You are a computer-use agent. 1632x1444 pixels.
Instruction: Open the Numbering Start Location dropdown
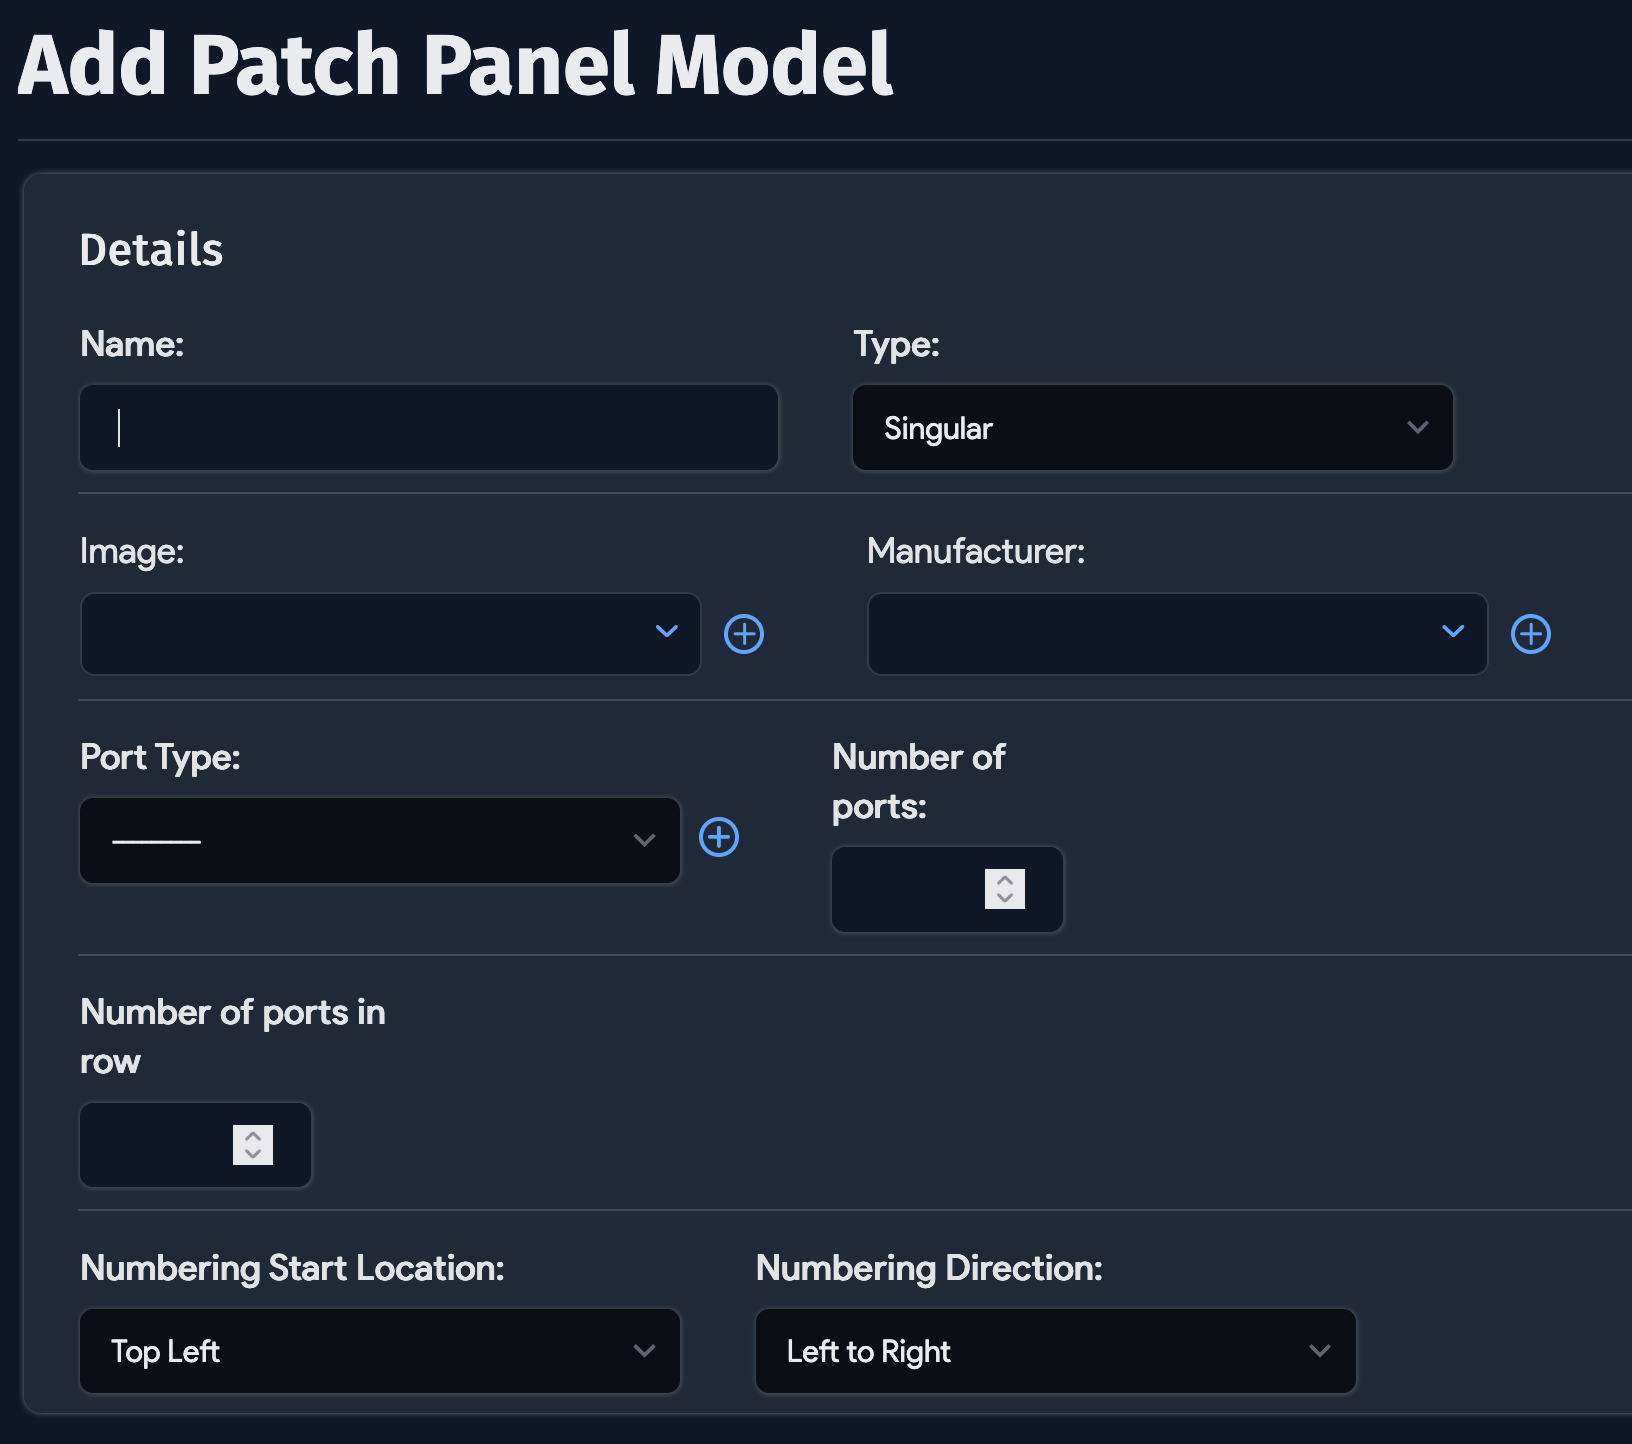380,1351
